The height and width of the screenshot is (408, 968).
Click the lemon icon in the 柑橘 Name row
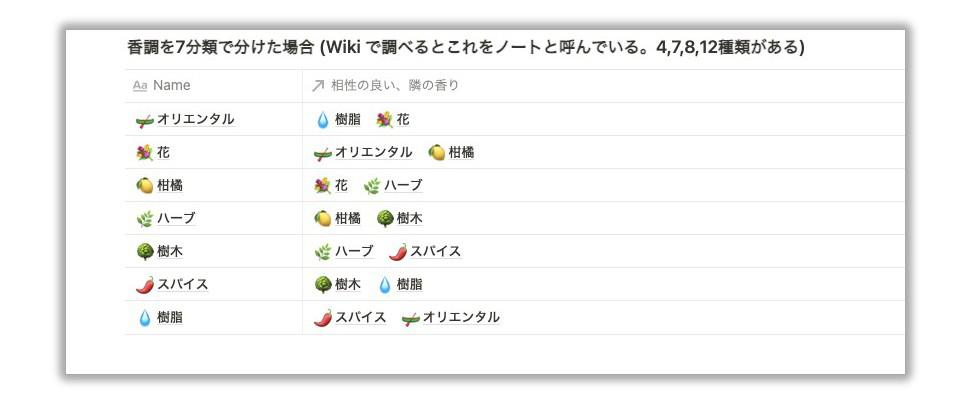tap(144, 186)
